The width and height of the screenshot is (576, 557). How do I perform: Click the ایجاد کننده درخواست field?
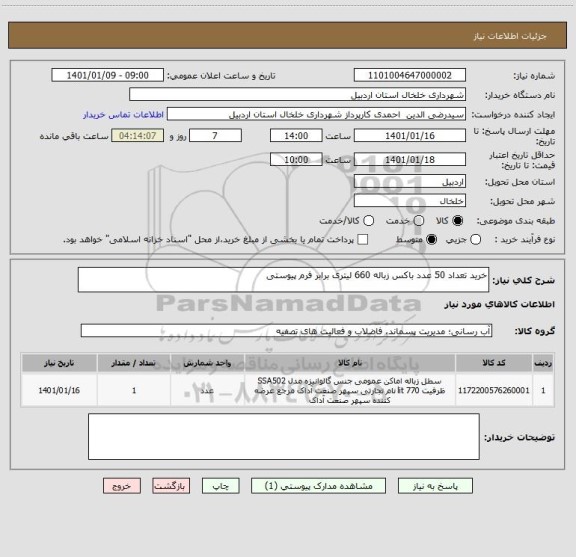[316, 114]
